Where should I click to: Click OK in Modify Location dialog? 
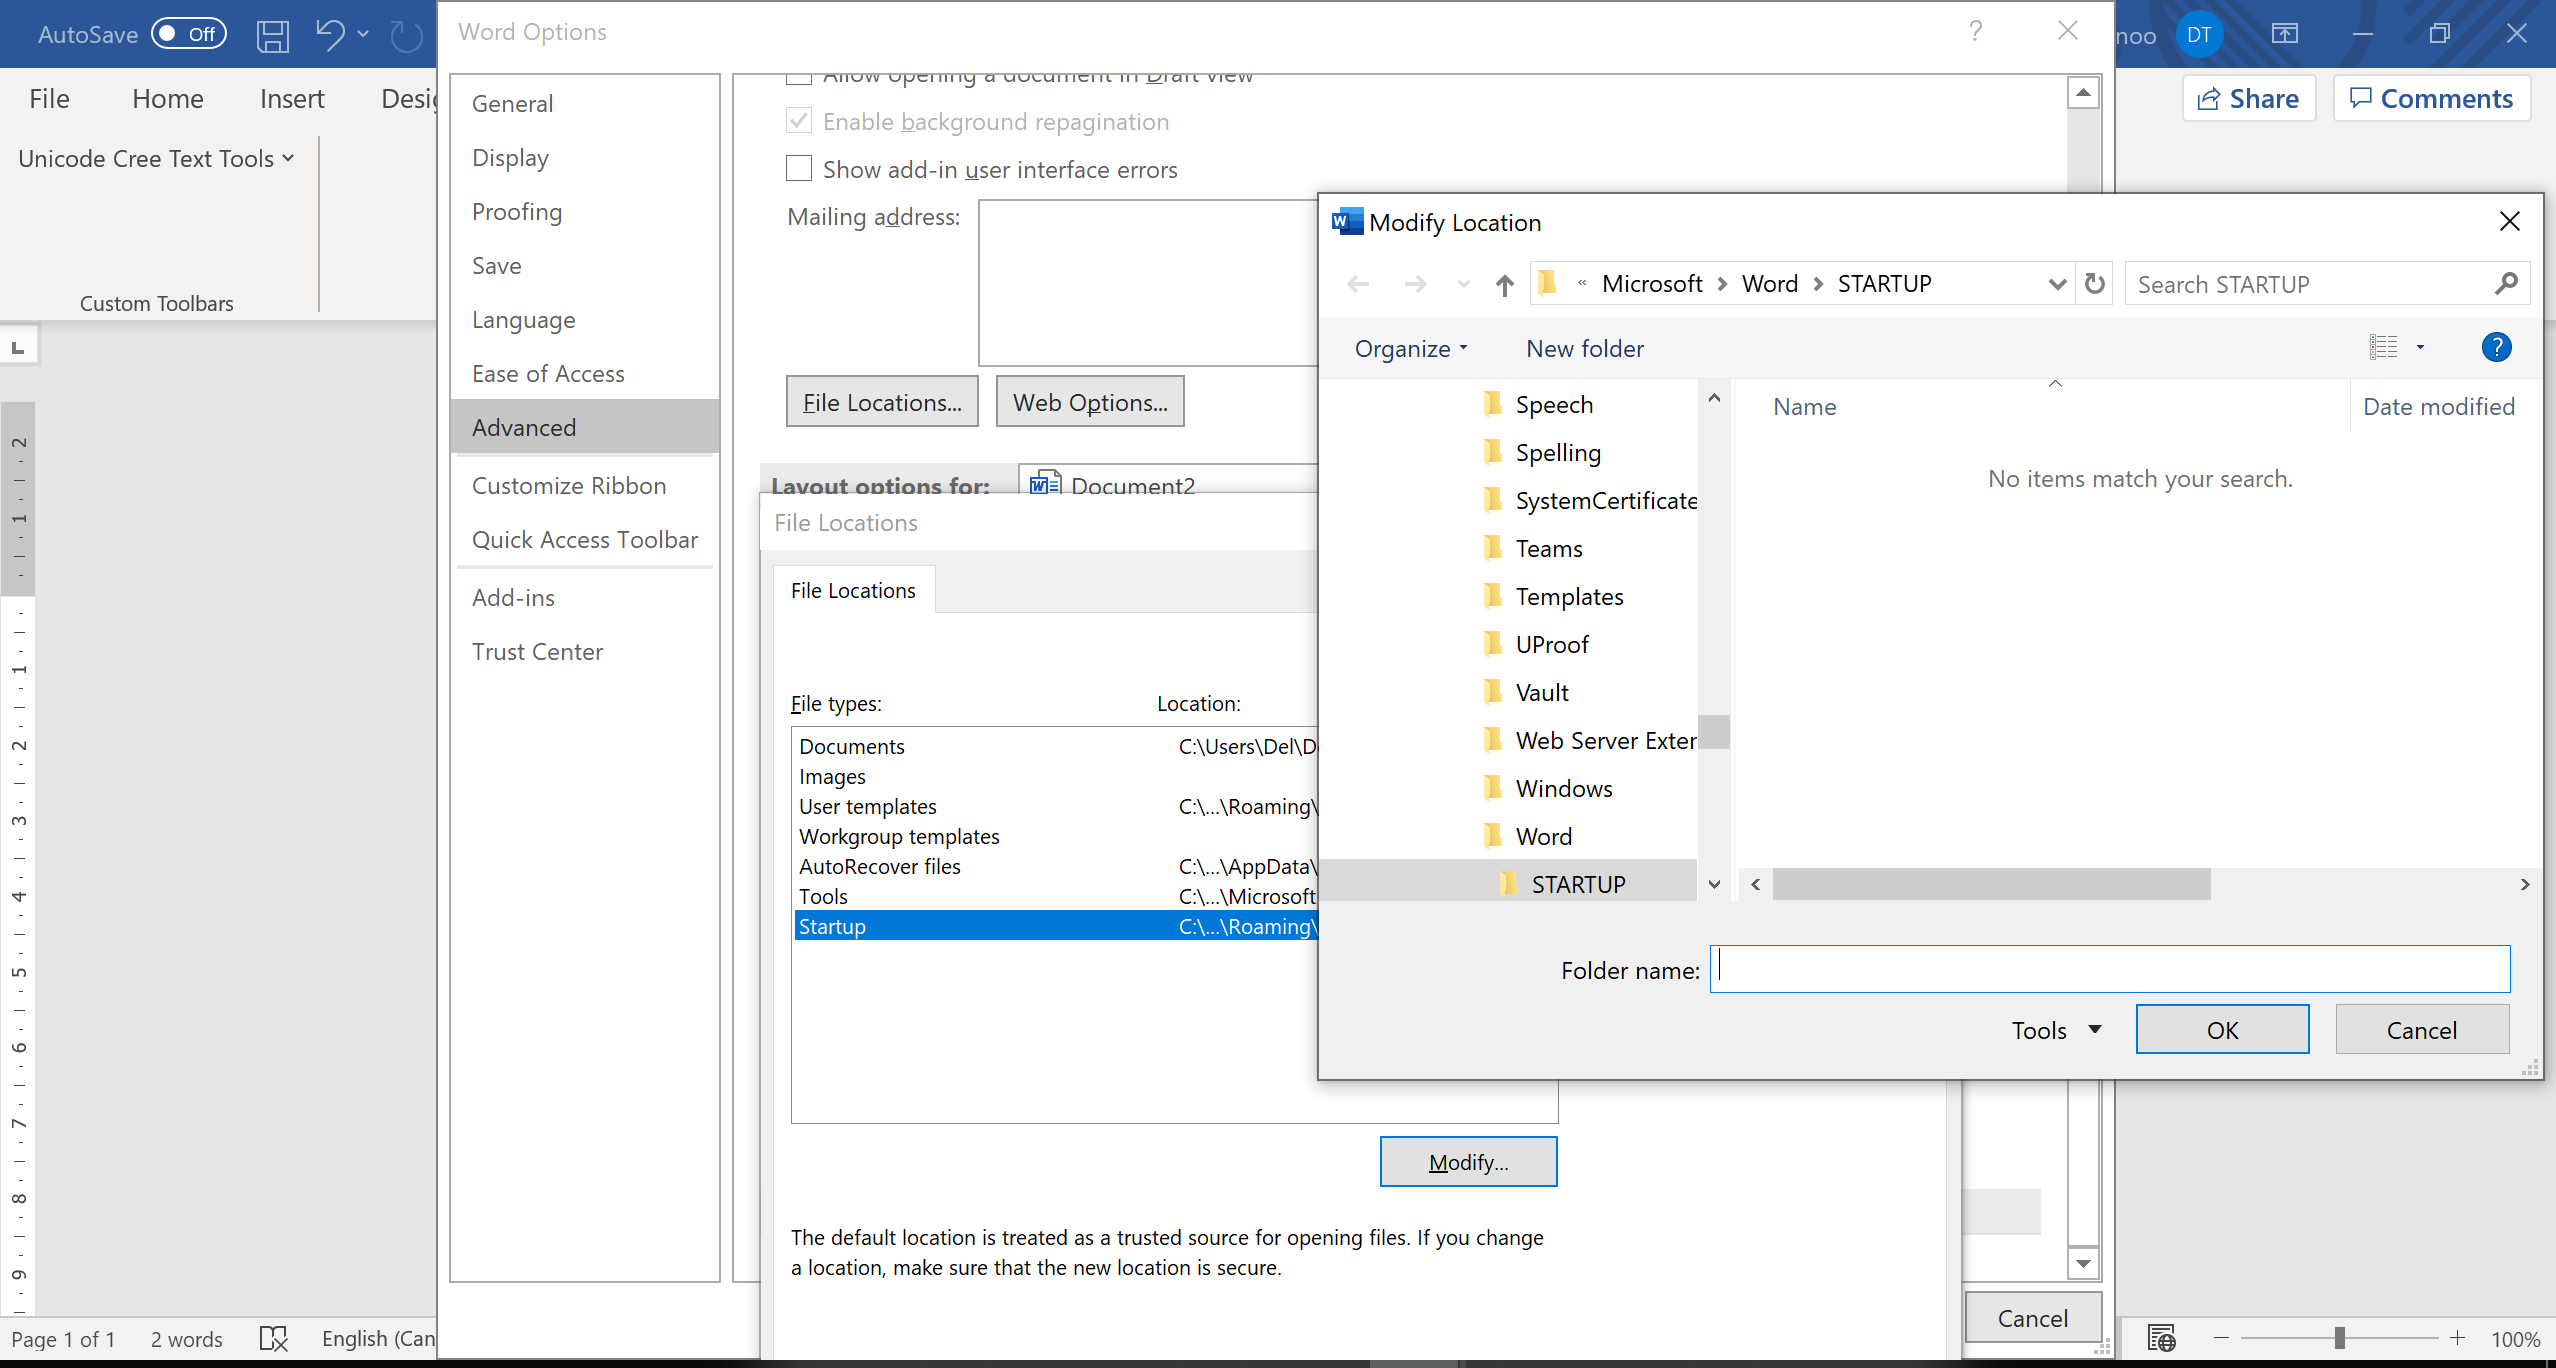click(x=2222, y=1030)
